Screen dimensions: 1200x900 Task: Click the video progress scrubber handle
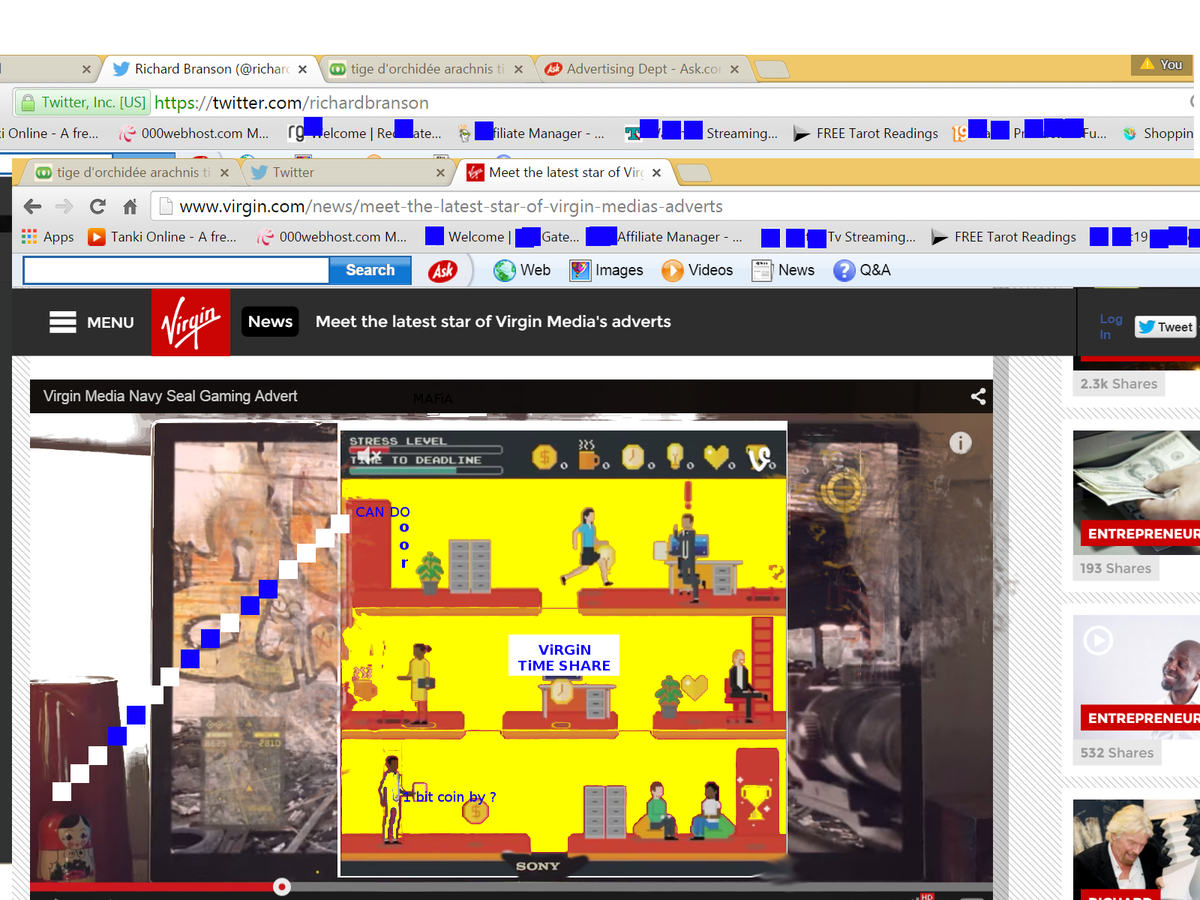pyautogui.click(x=282, y=887)
